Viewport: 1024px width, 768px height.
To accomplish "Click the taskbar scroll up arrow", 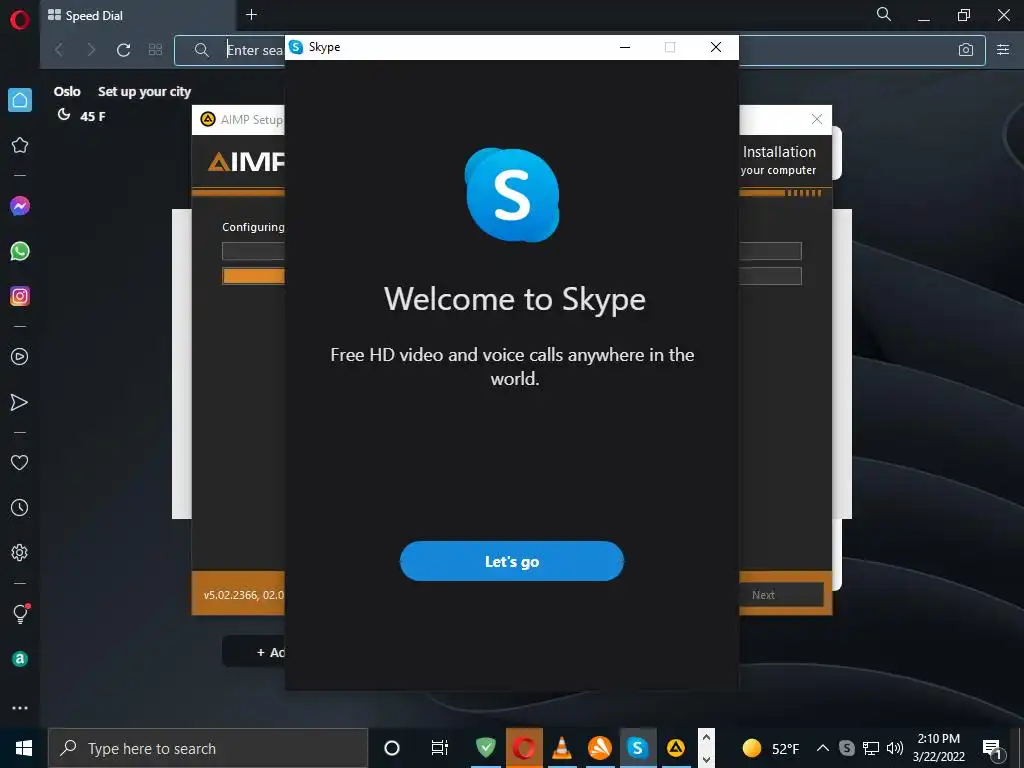I will pos(706,738).
